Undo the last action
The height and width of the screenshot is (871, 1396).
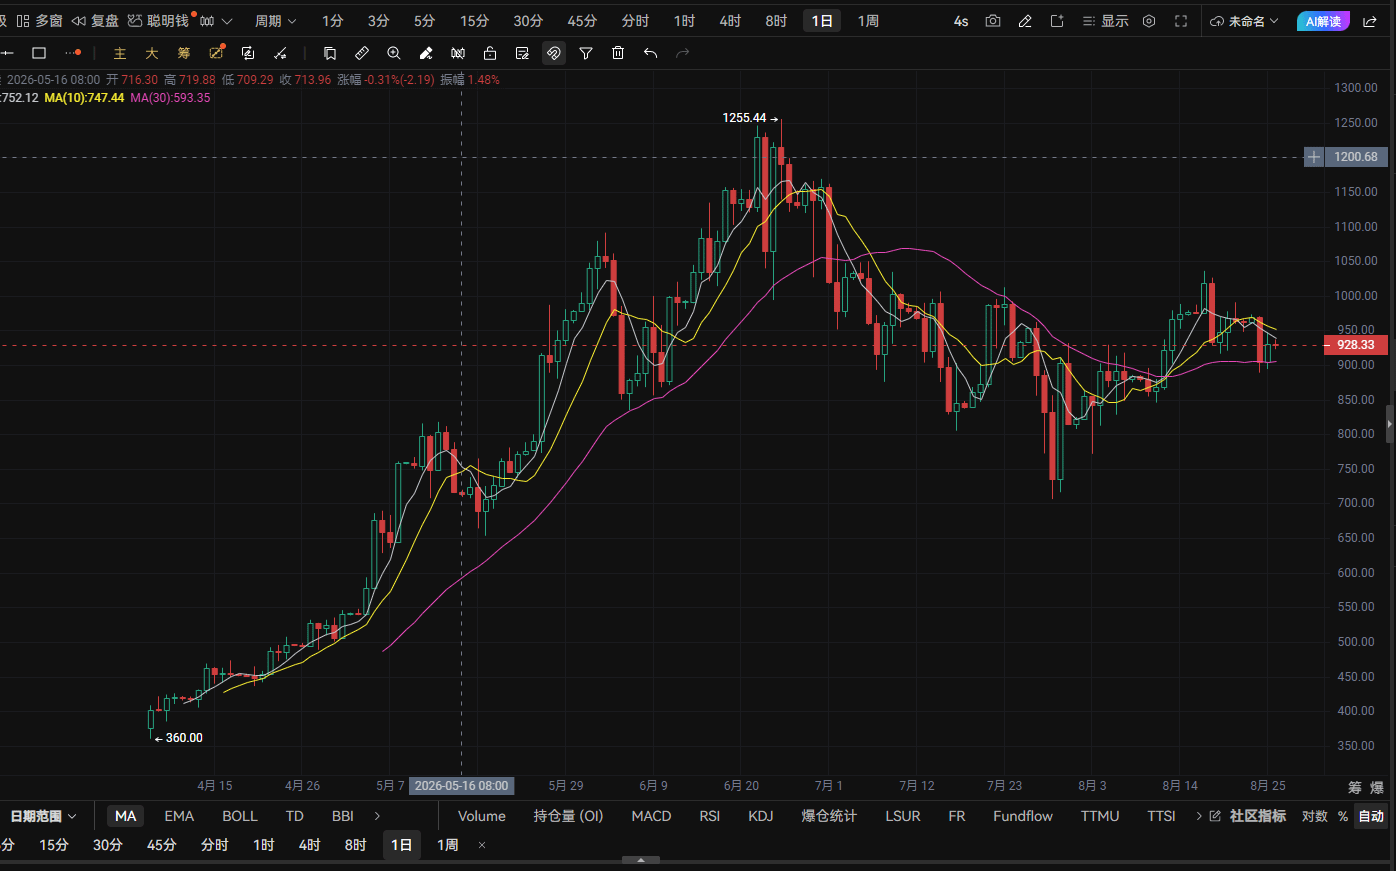[650, 53]
